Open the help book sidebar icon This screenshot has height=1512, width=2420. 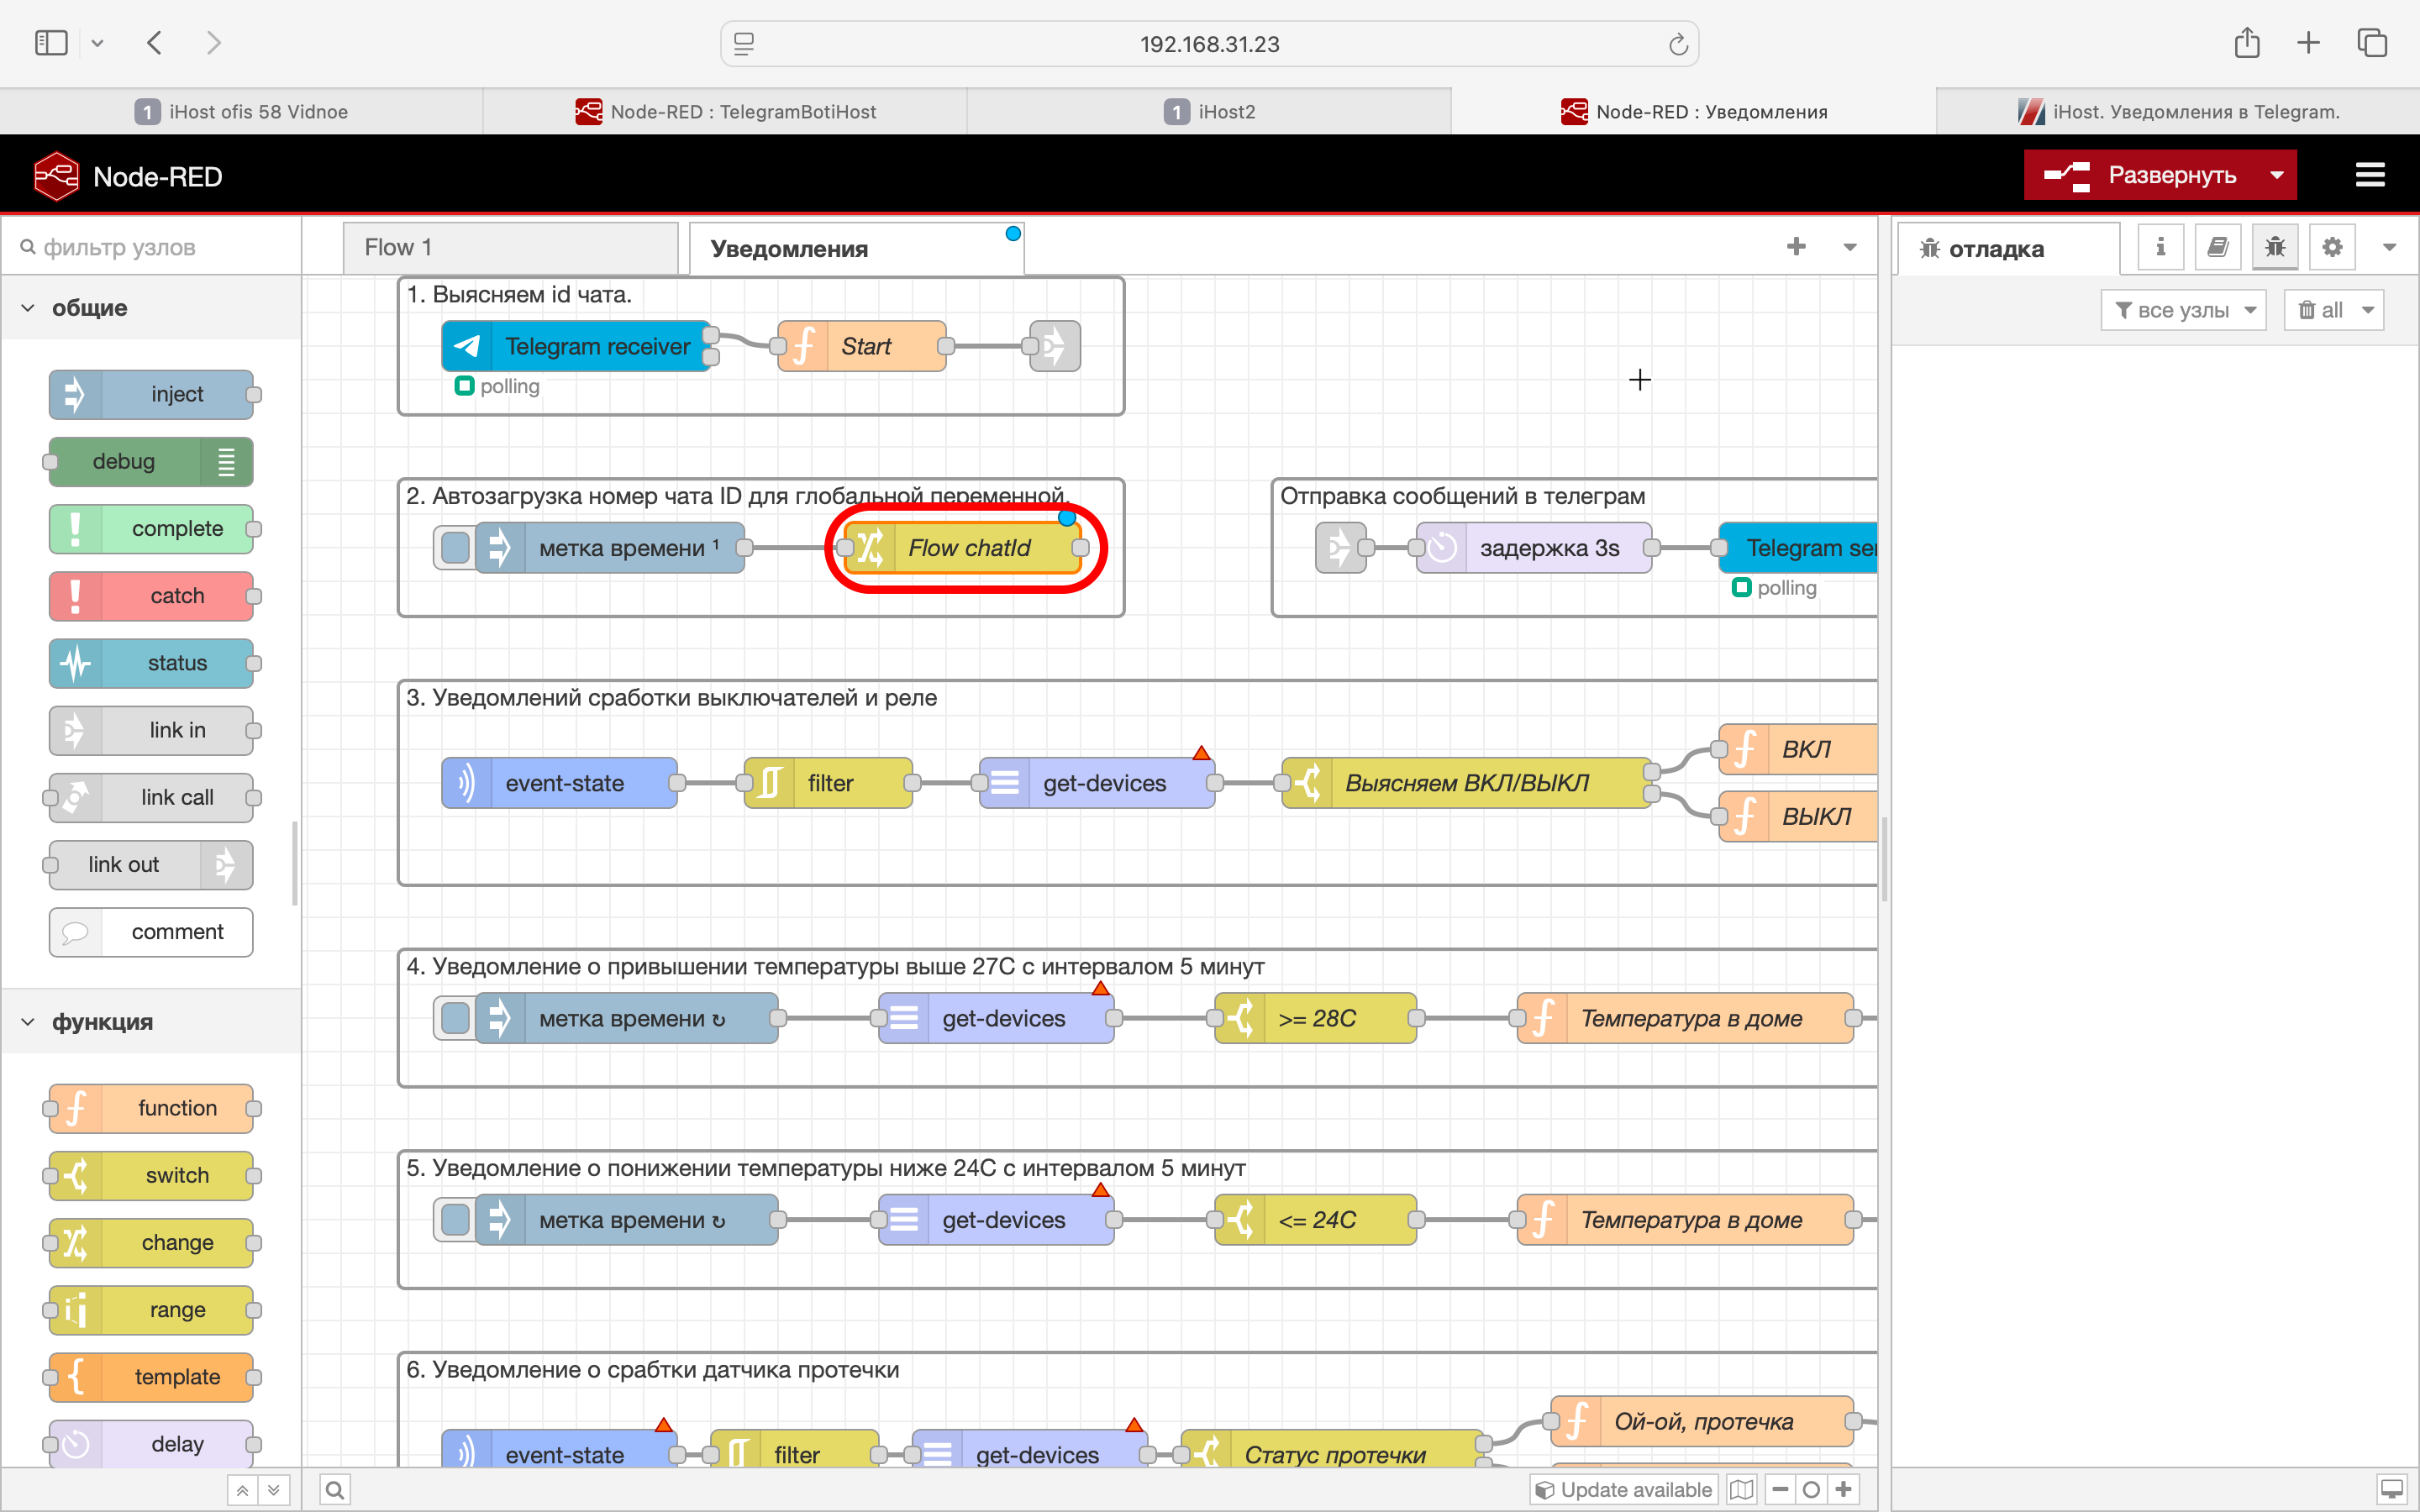(x=2217, y=247)
